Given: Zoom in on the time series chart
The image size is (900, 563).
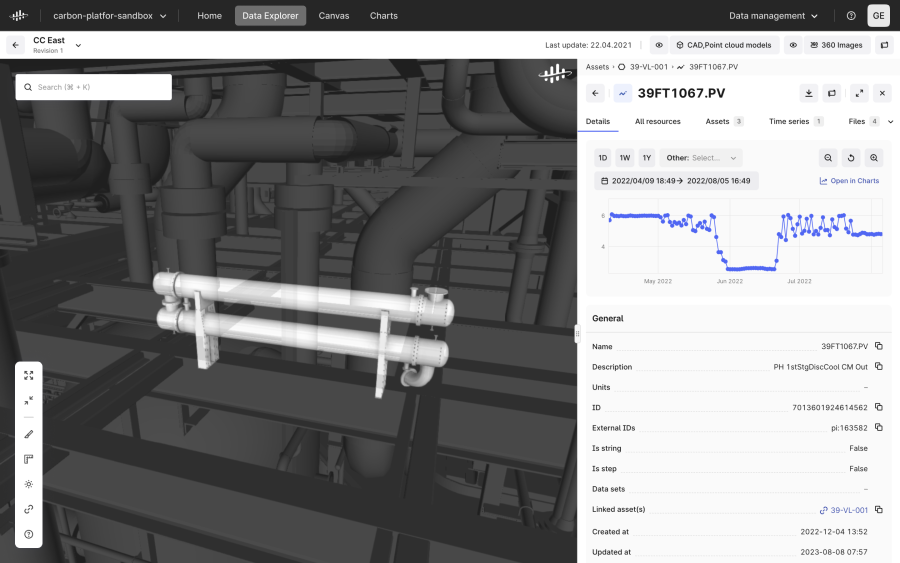Looking at the screenshot, I should coord(874,158).
